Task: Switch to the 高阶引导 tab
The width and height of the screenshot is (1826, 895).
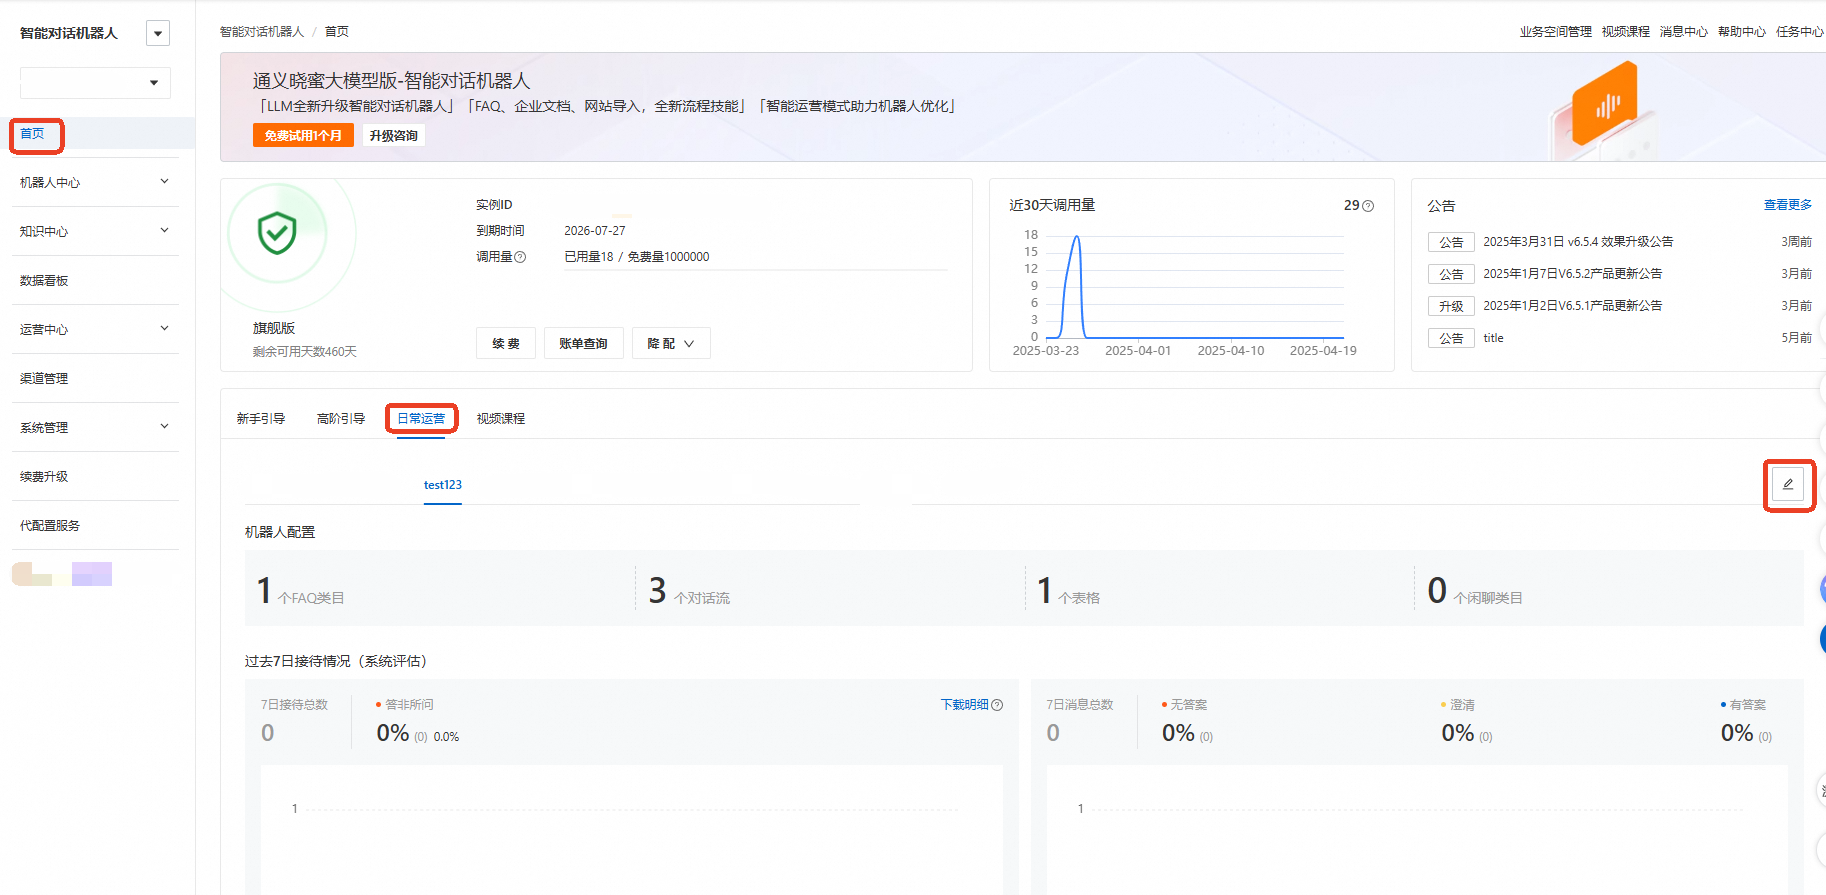Action: point(341,419)
